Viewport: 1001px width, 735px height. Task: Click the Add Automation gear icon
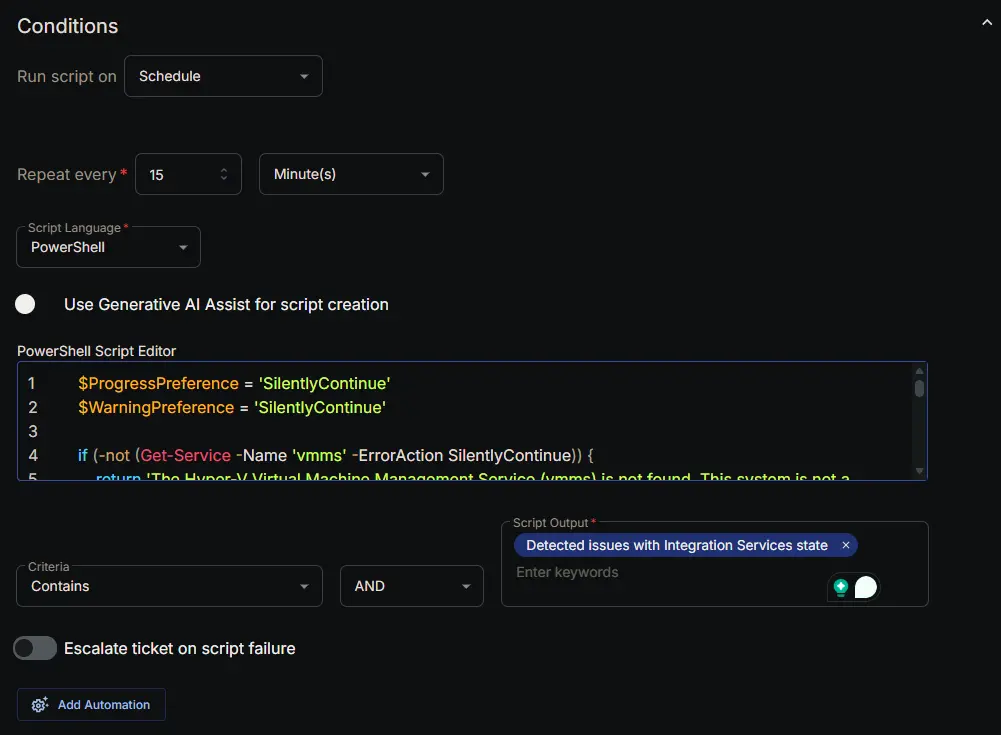tap(40, 705)
